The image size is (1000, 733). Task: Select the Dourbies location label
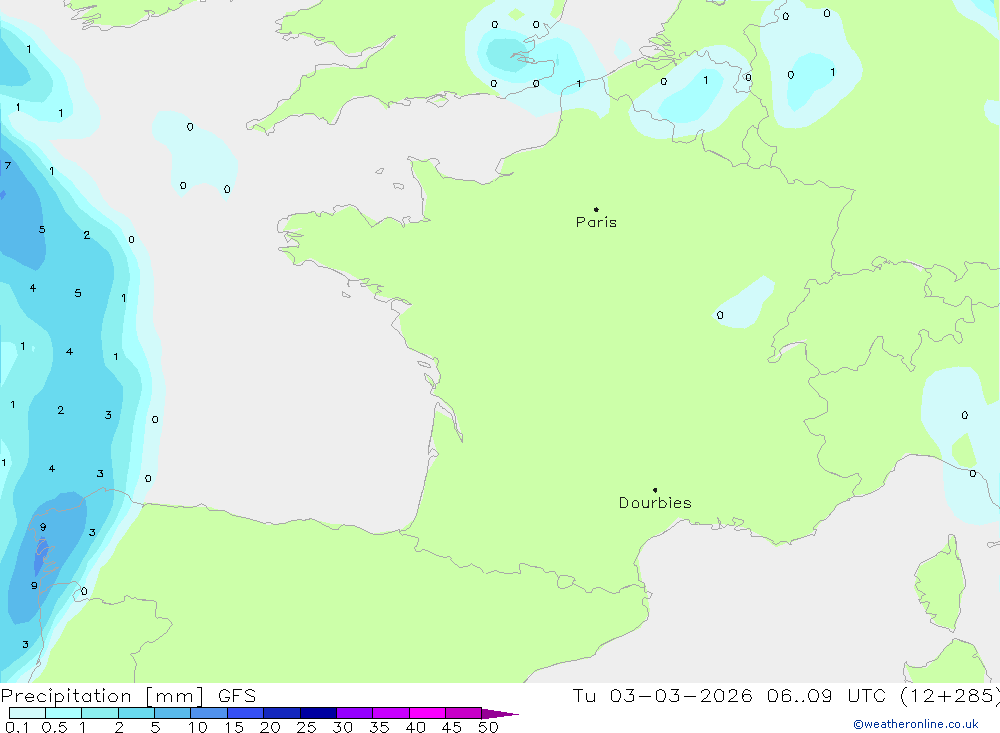click(x=655, y=503)
